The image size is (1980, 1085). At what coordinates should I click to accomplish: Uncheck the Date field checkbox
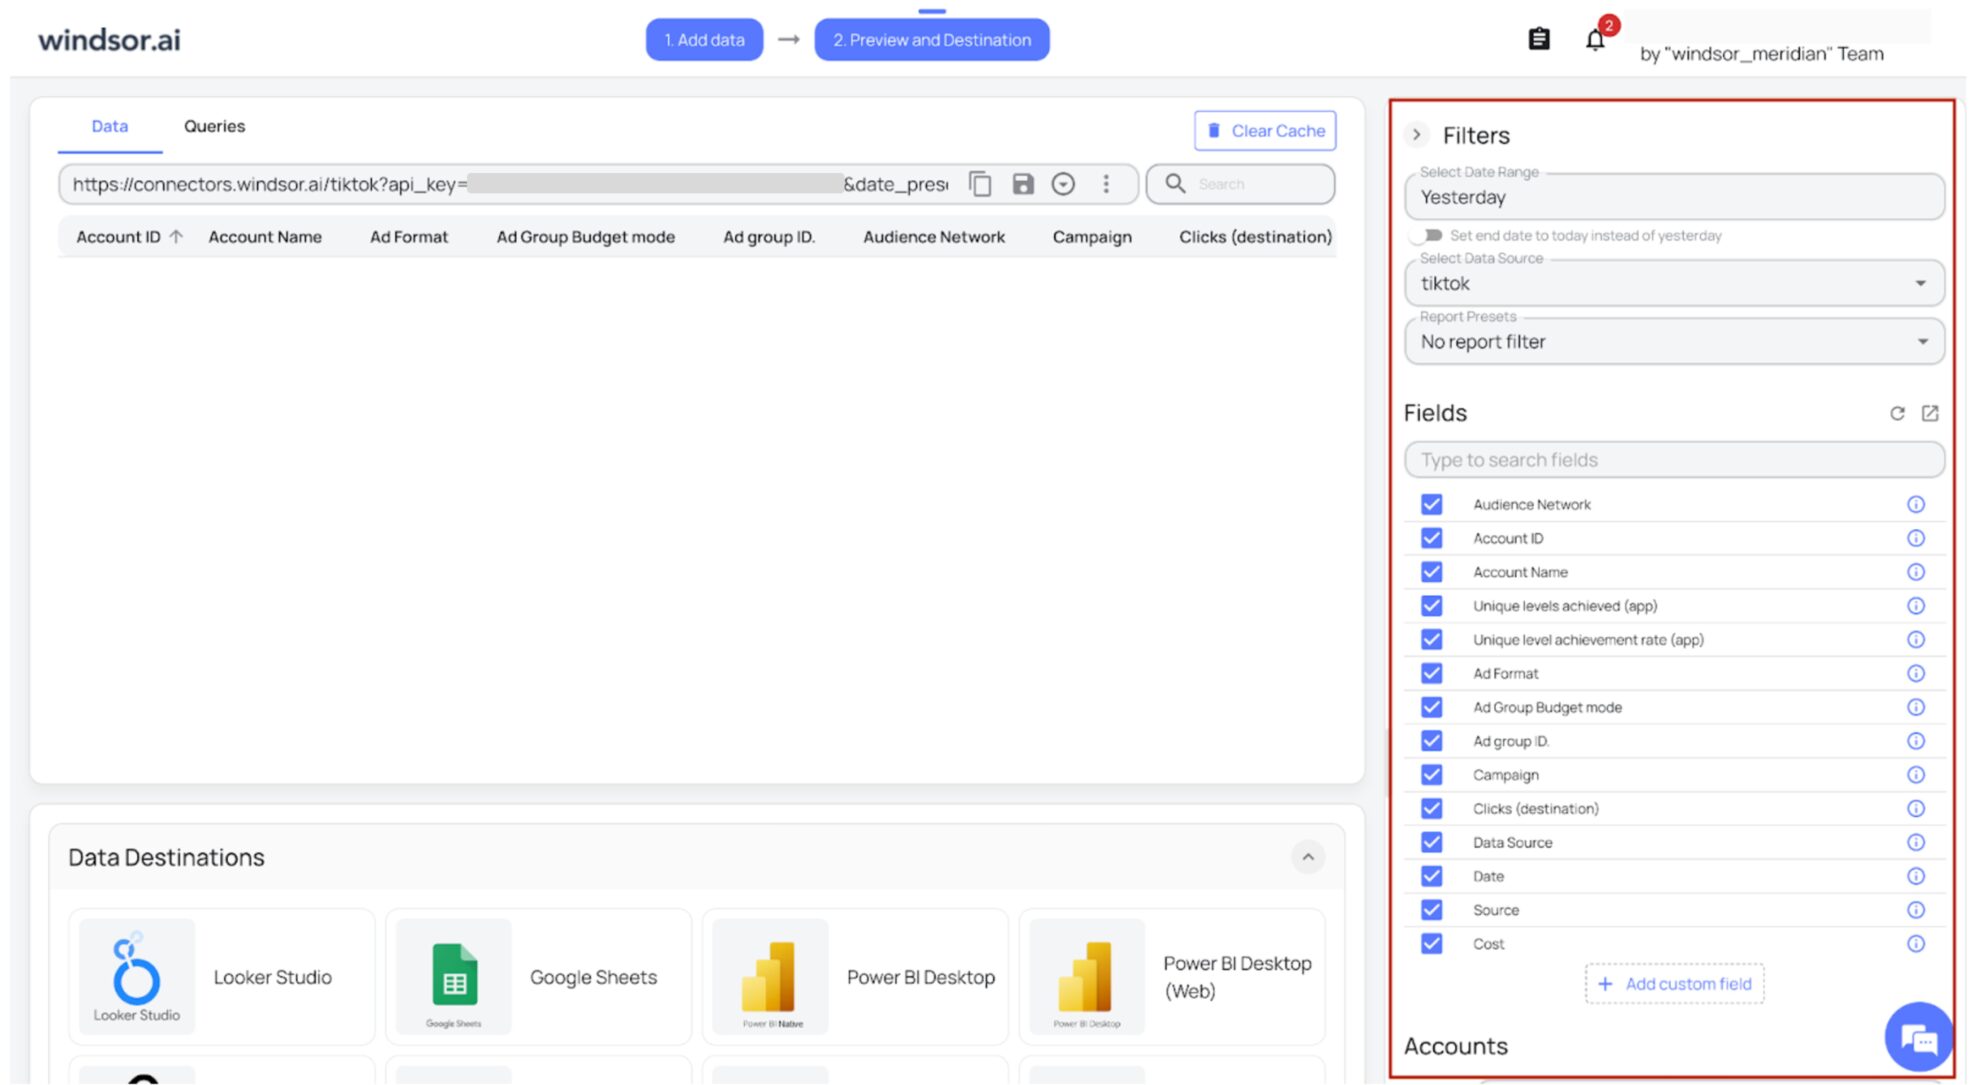coord(1432,877)
